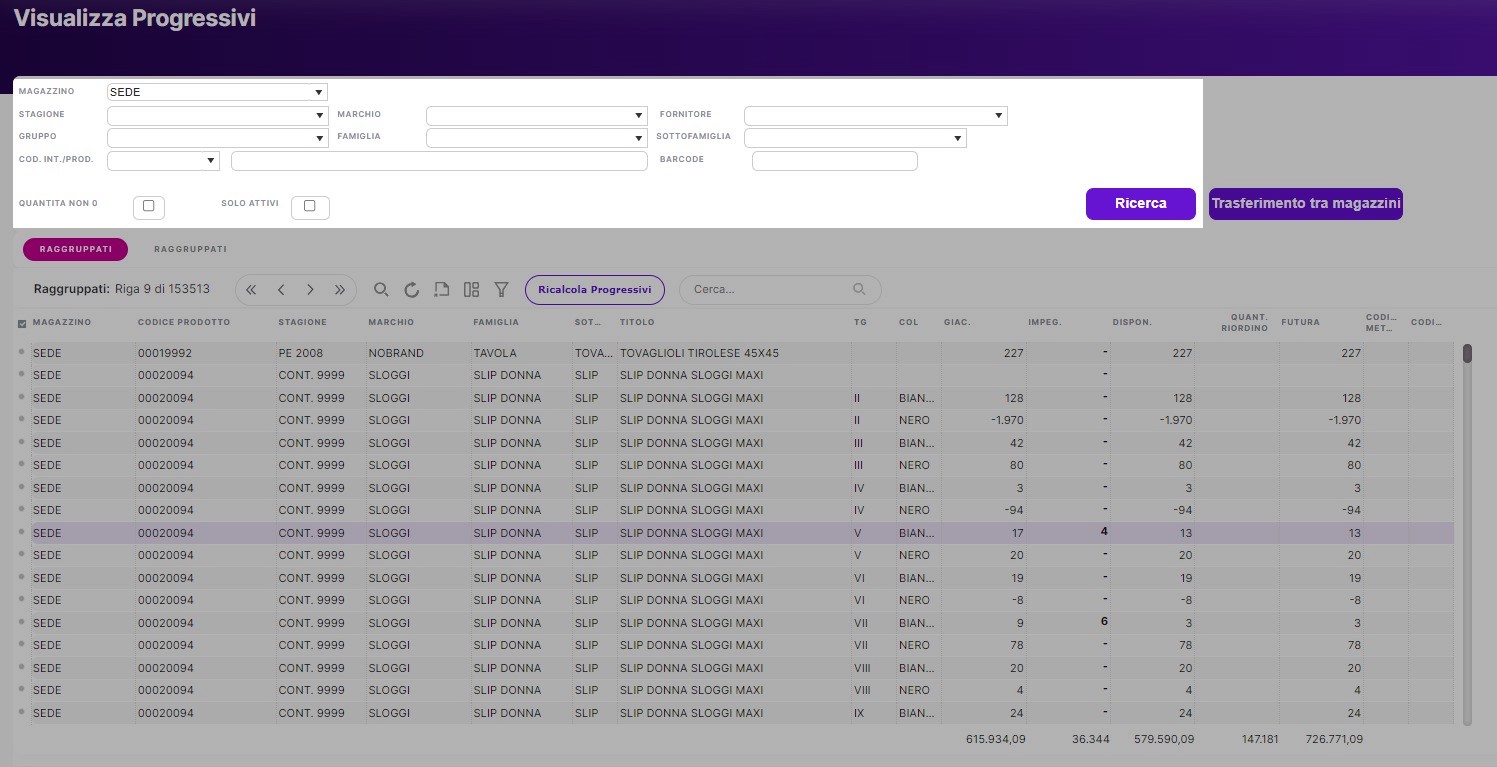The width and height of the screenshot is (1497, 767).
Task: Refresh the grid with reload icon
Action: 411,290
